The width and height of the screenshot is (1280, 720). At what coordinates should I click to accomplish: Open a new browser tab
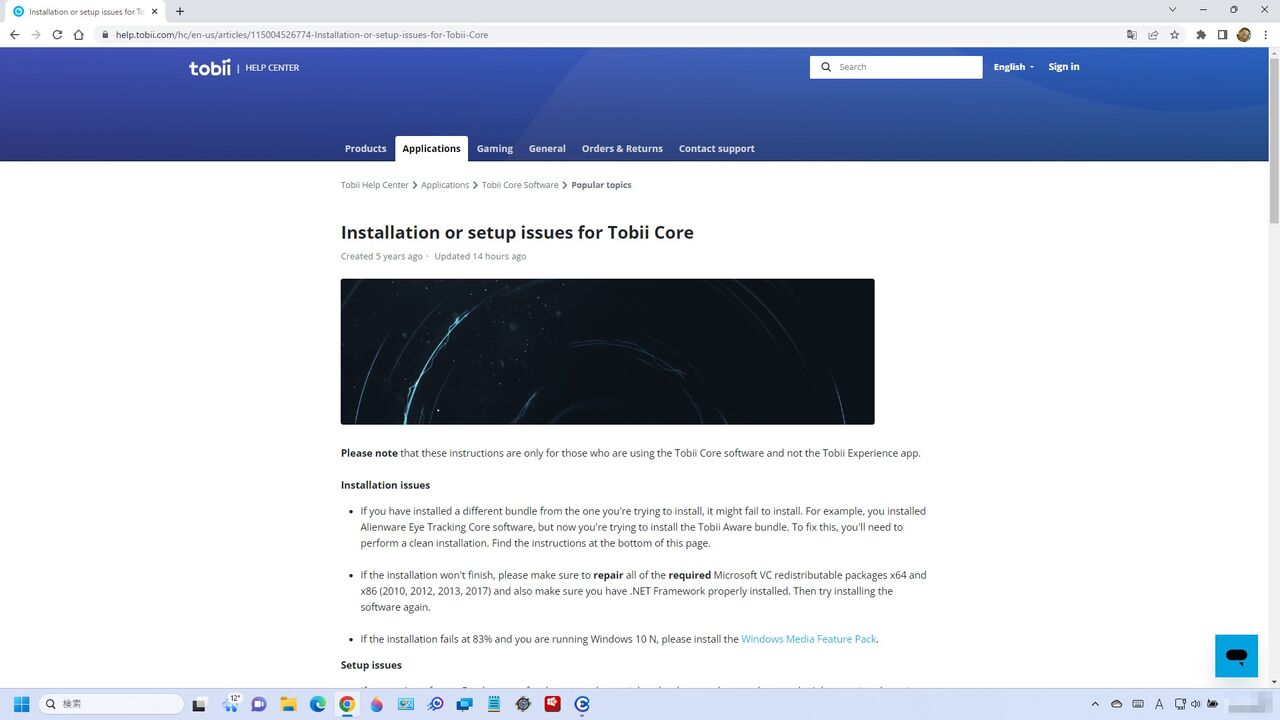click(180, 11)
